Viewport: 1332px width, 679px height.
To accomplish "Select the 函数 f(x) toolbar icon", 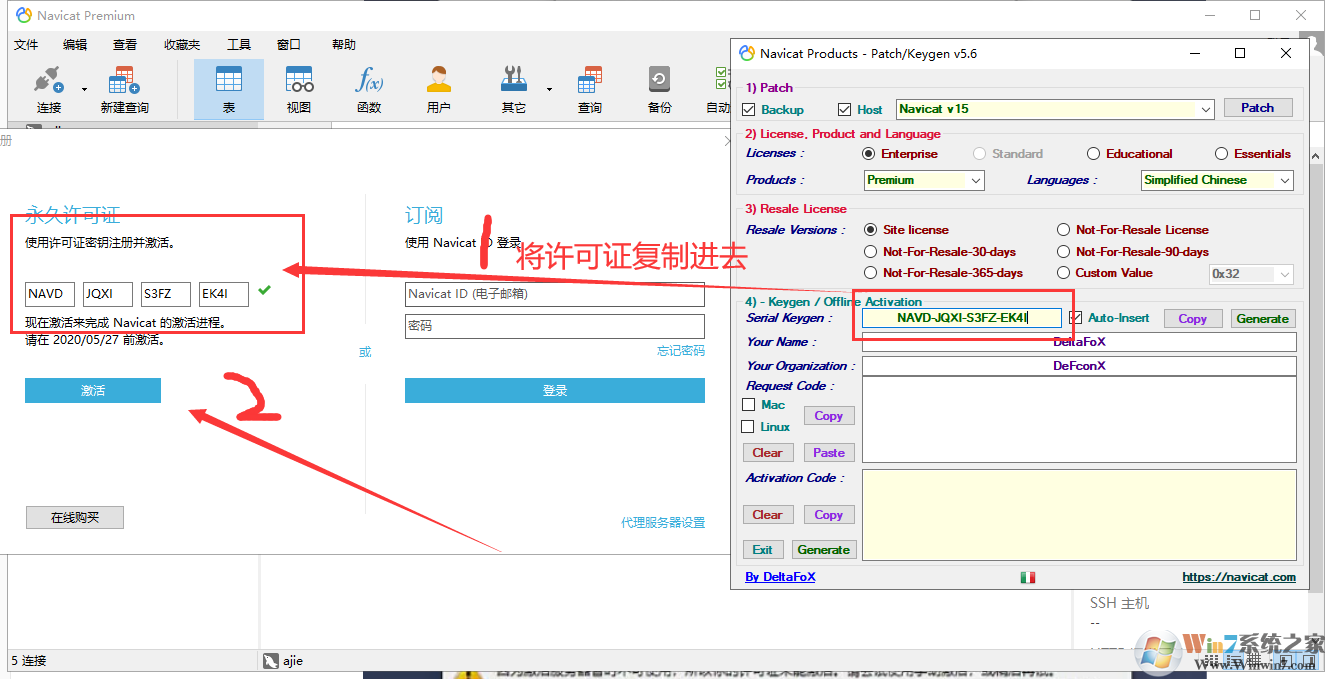I will click(x=368, y=89).
